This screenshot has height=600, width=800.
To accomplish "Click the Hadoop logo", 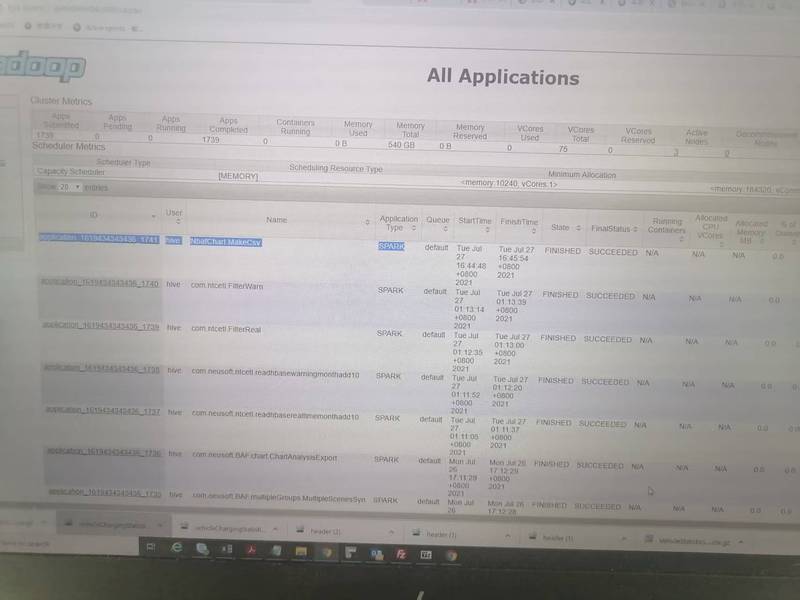I will pyautogui.click(x=42, y=66).
